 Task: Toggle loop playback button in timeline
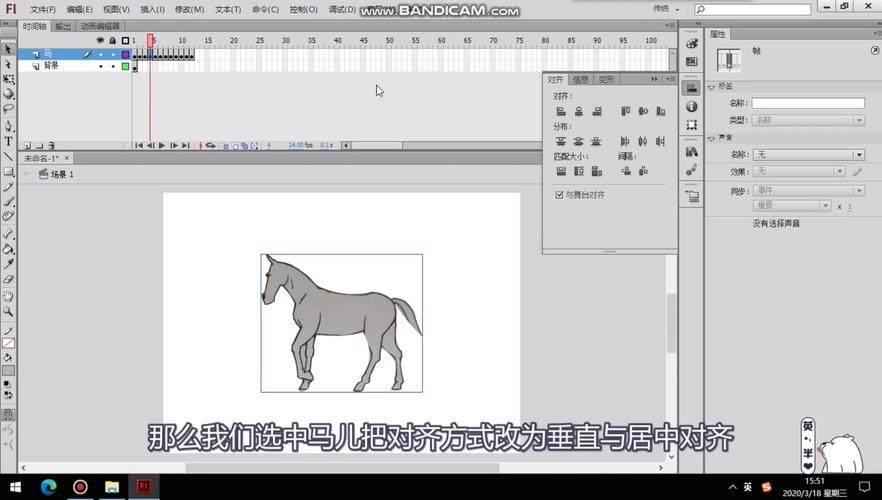coord(211,146)
